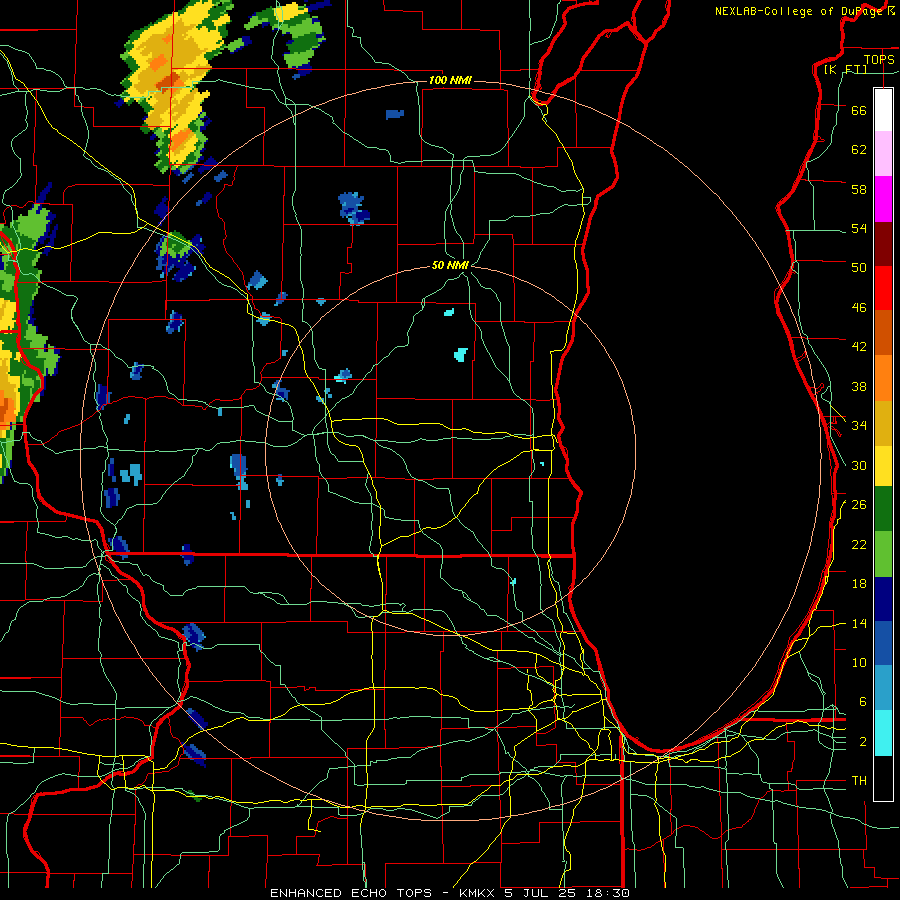Click the '14' legend value
This screenshot has height=900, width=900.
[x=859, y=624]
